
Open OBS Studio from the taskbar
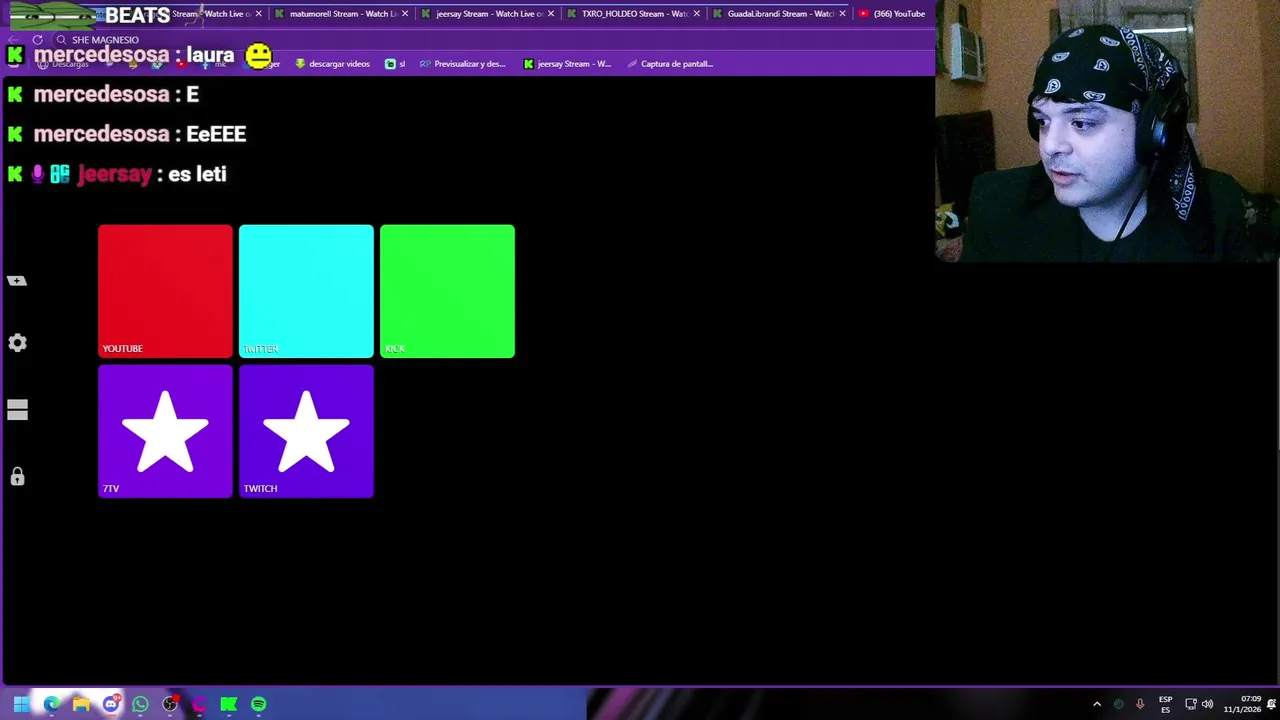(170, 704)
